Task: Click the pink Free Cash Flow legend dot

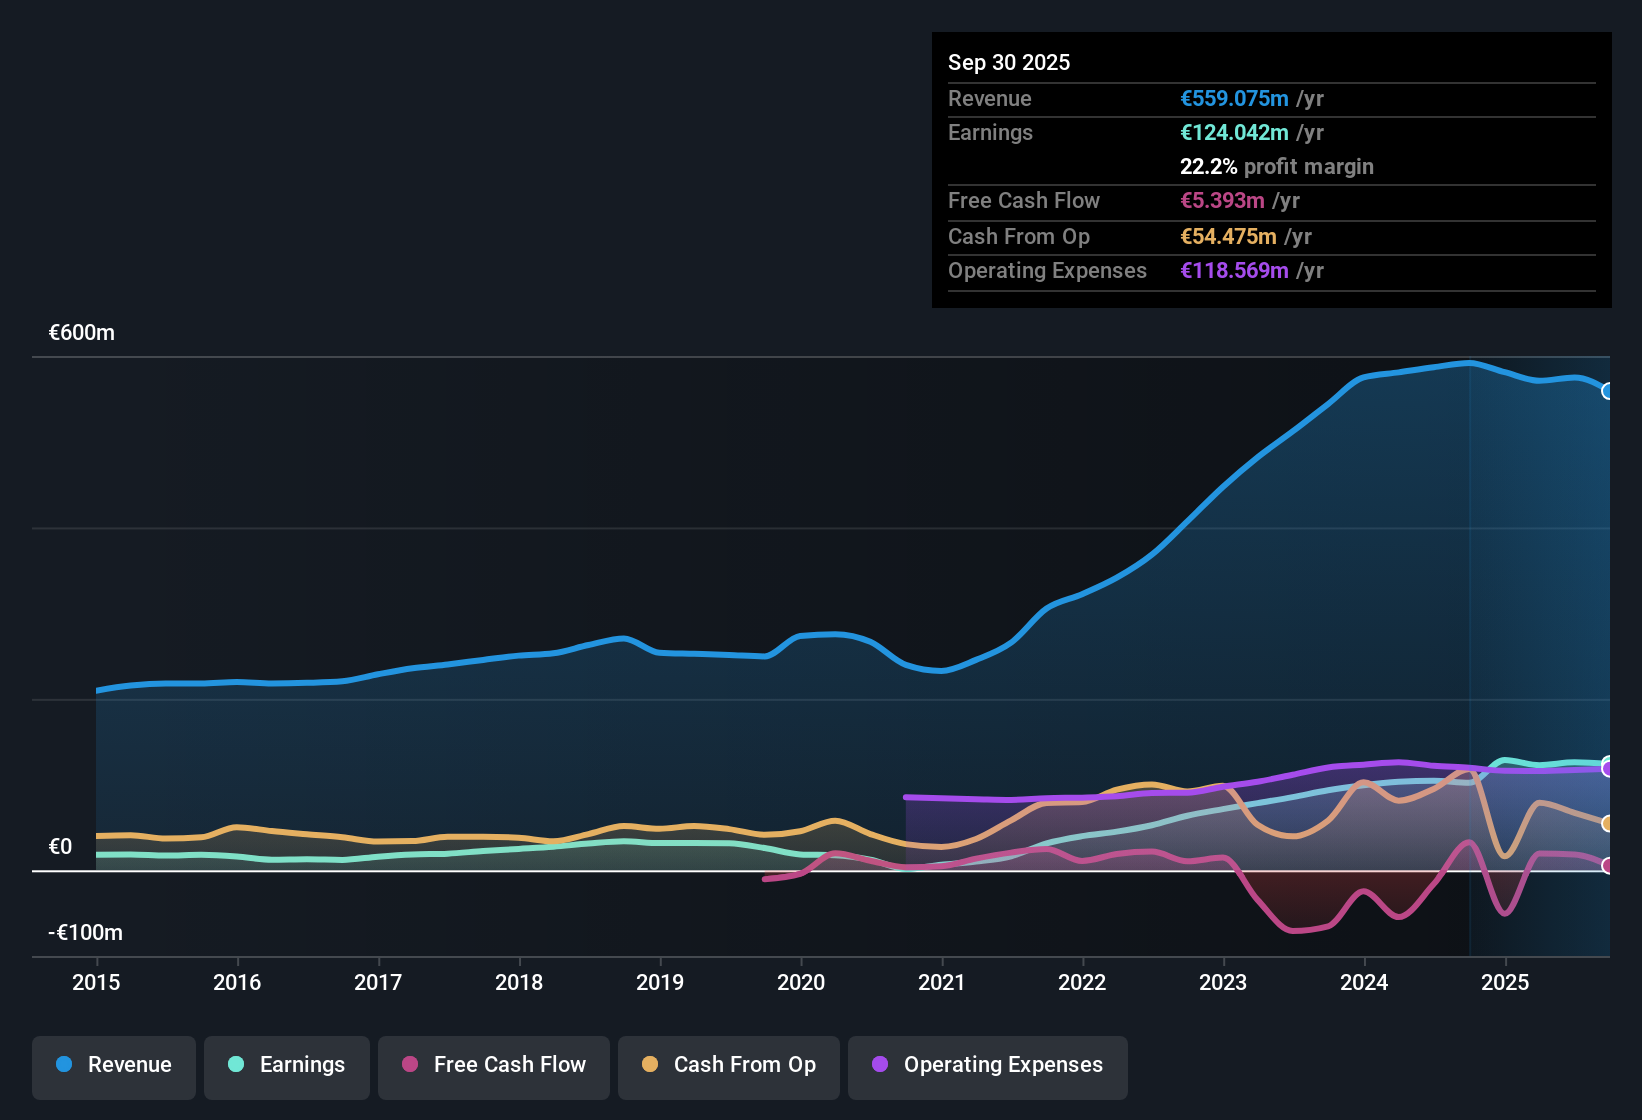Action: coord(408,1065)
